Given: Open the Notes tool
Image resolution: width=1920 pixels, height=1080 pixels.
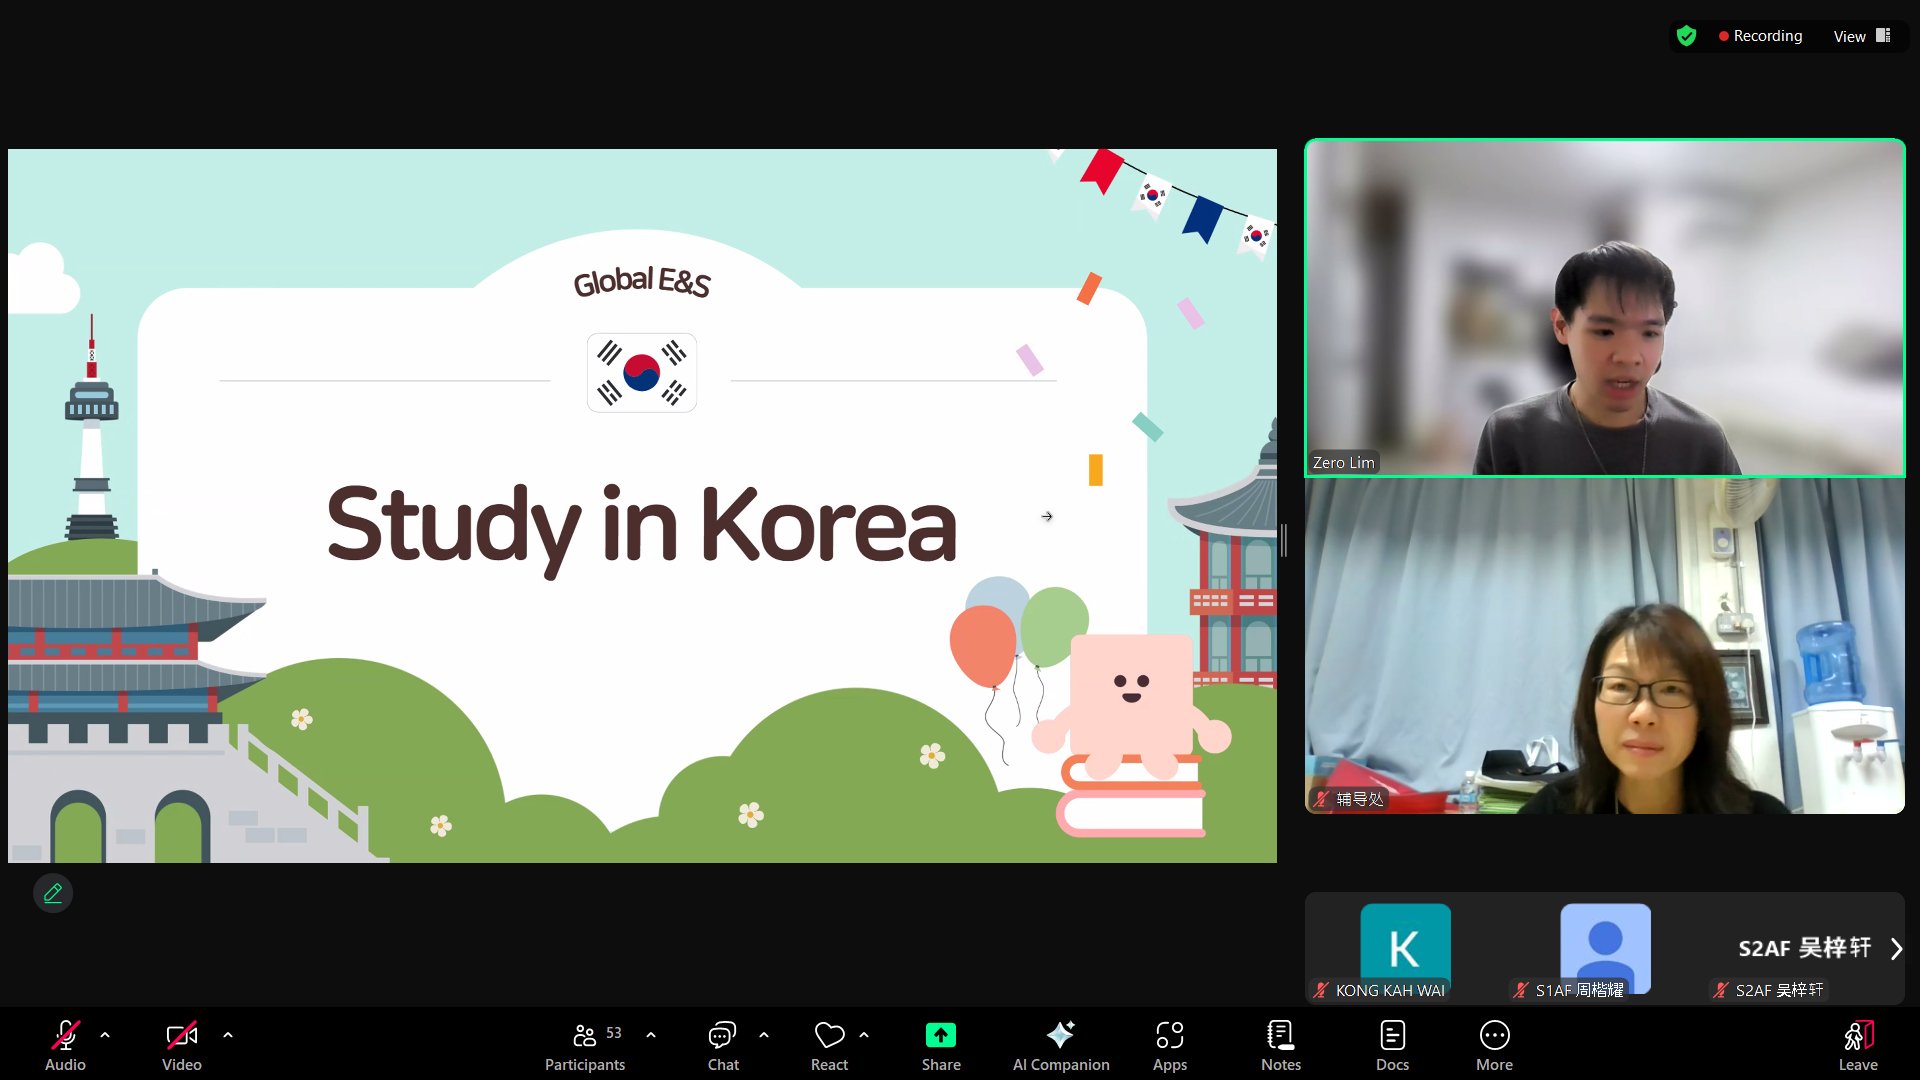Looking at the screenshot, I should pyautogui.click(x=1280, y=1045).
